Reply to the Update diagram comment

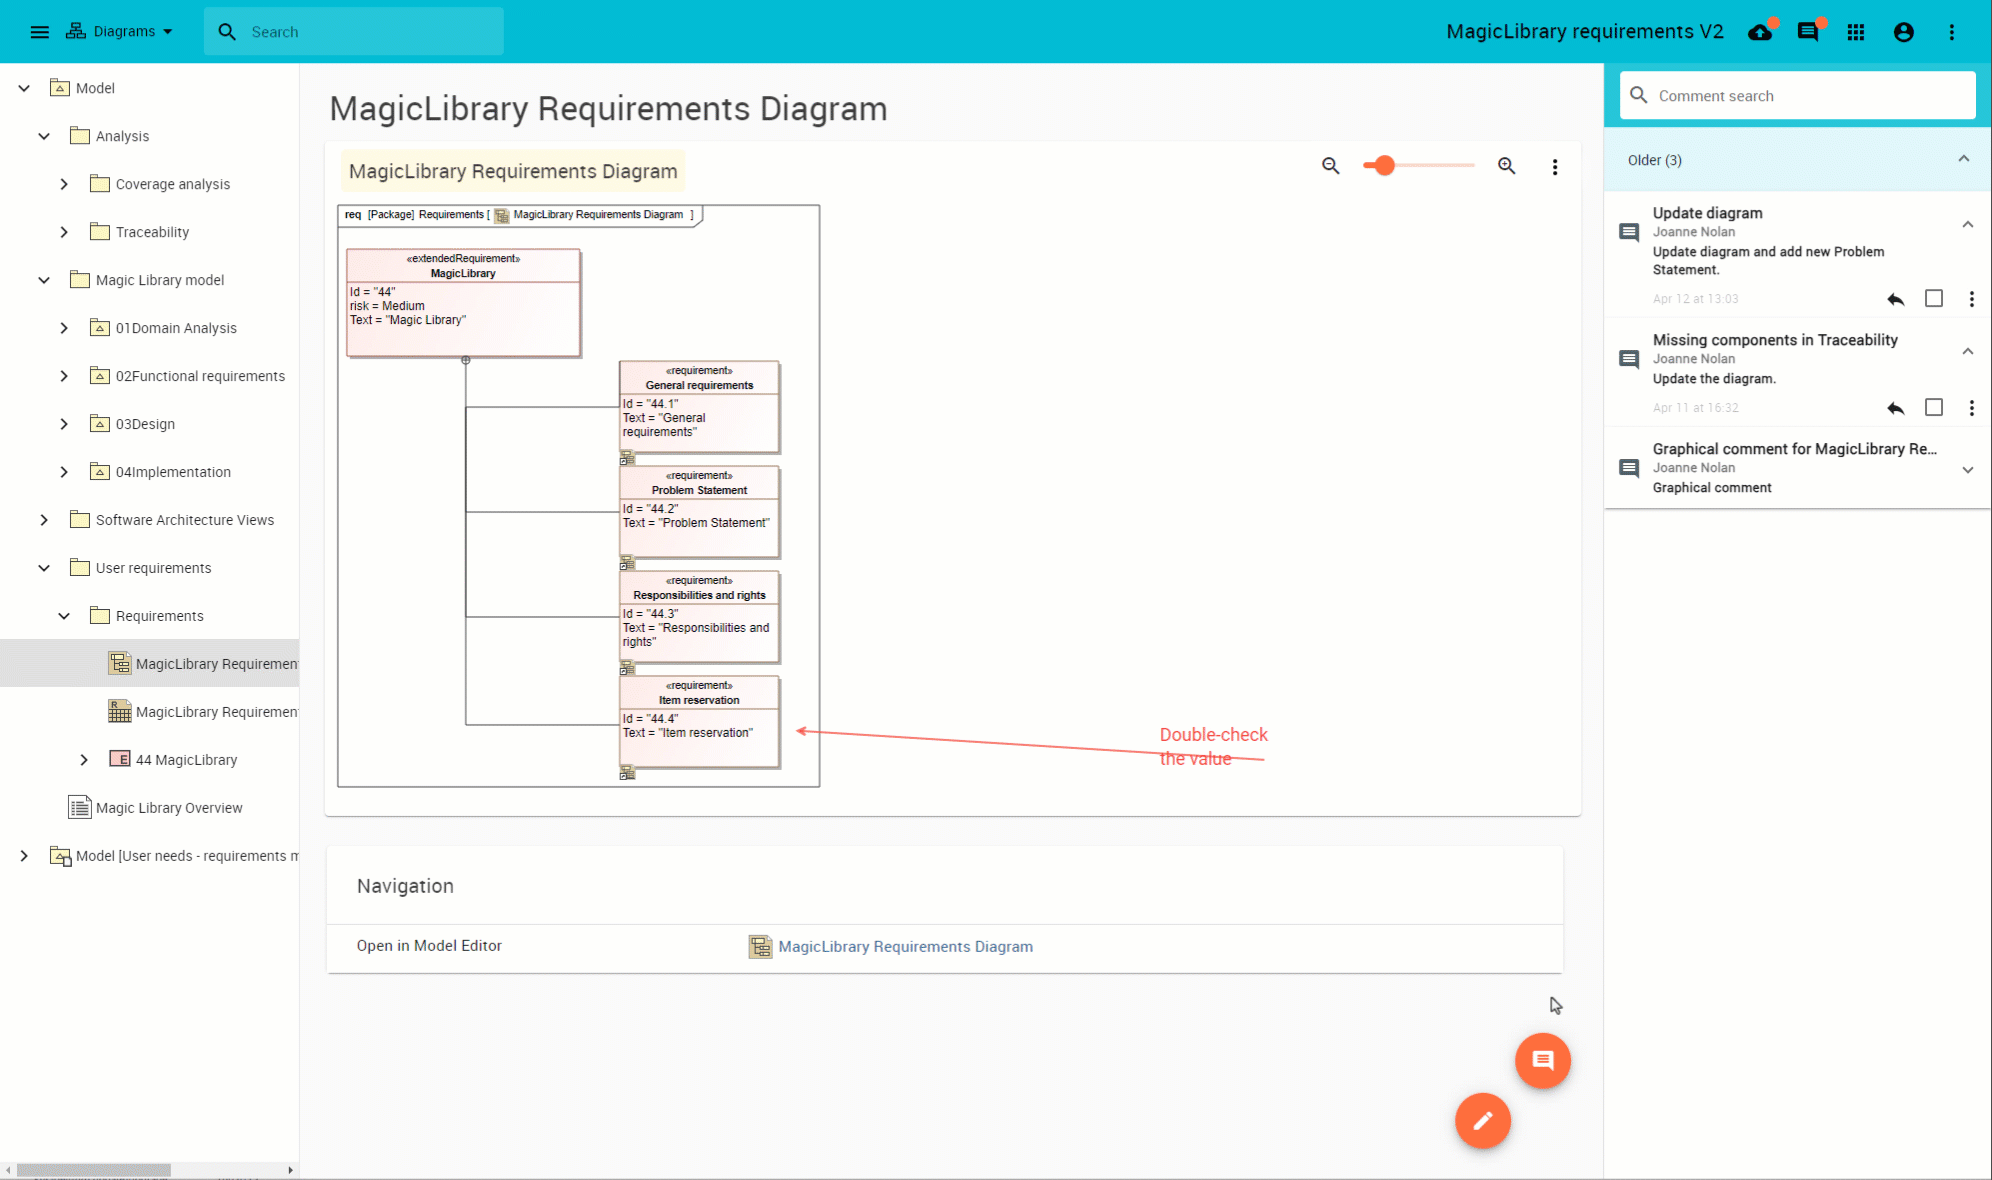pos(1895,299)
